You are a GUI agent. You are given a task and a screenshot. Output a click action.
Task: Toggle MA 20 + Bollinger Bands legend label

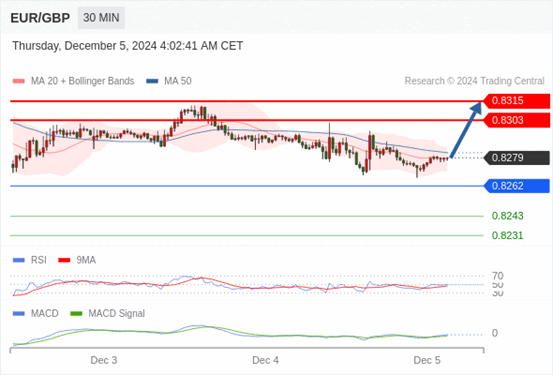tap(83, 81)
